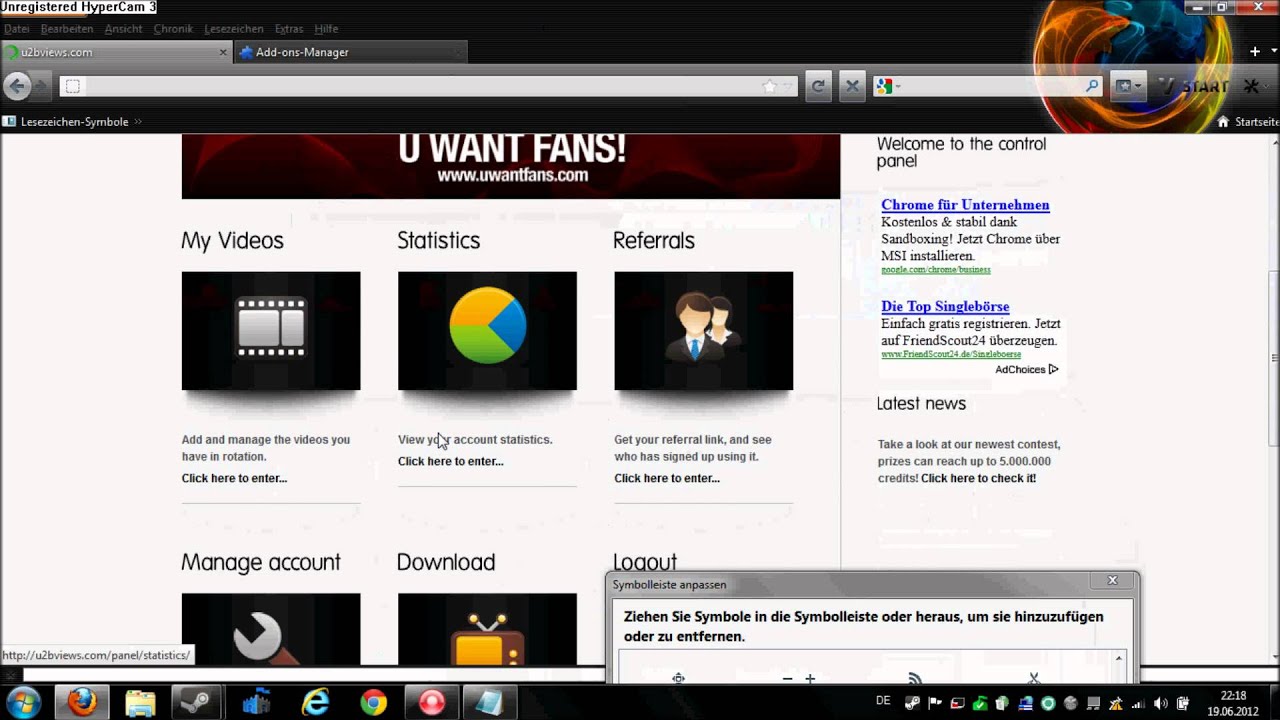Click the U WANT FANS banner

pos(511,167)
